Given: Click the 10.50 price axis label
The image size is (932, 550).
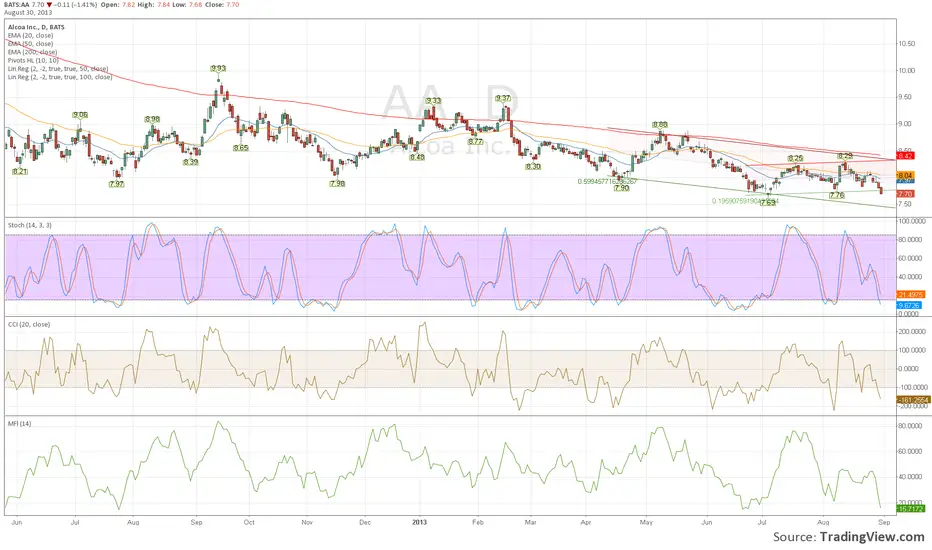Looking at the screenshot, I should pos(906,44).
